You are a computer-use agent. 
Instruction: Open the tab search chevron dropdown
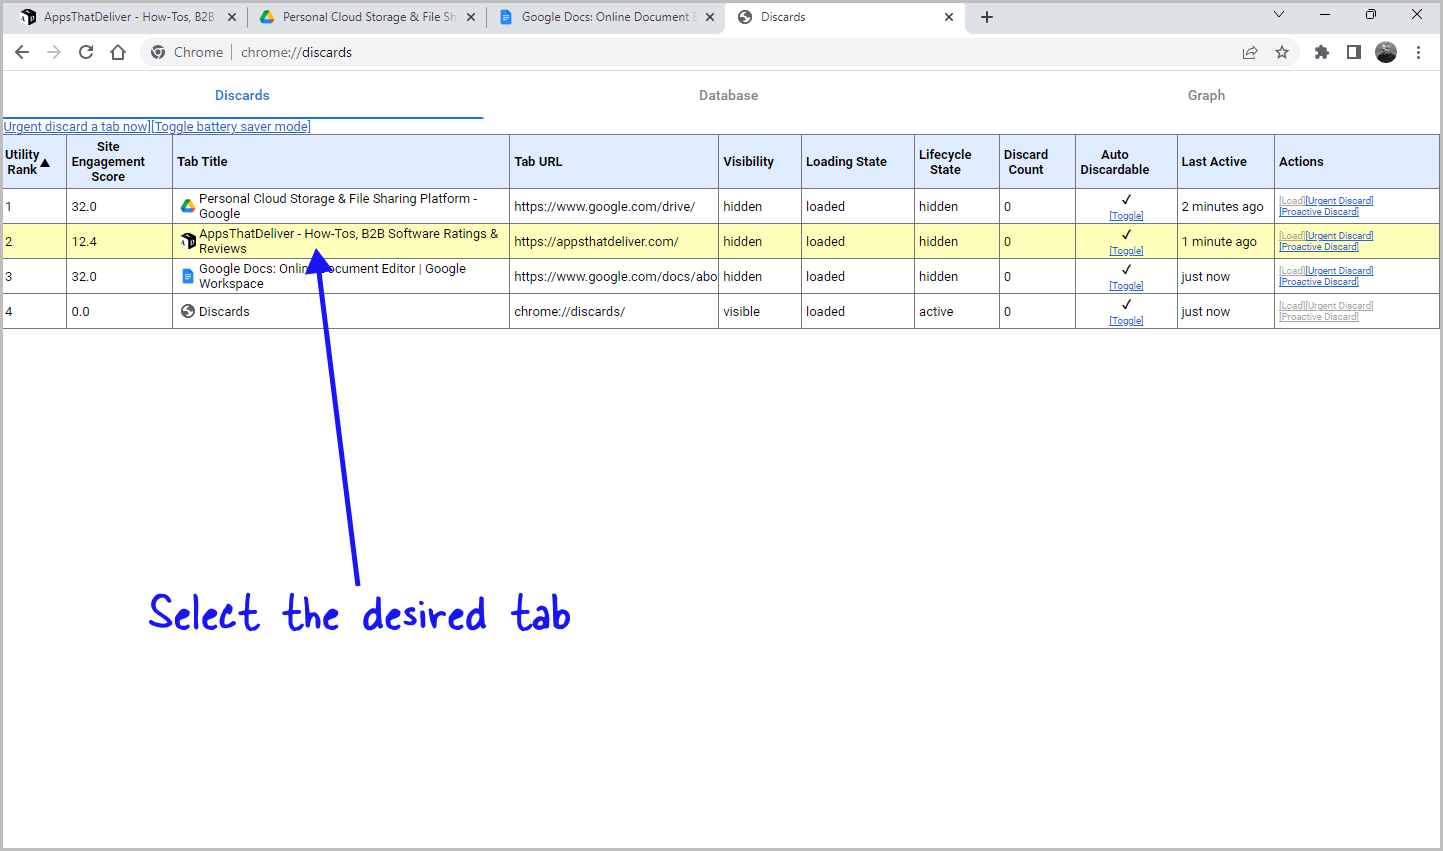click(1279, 16)
